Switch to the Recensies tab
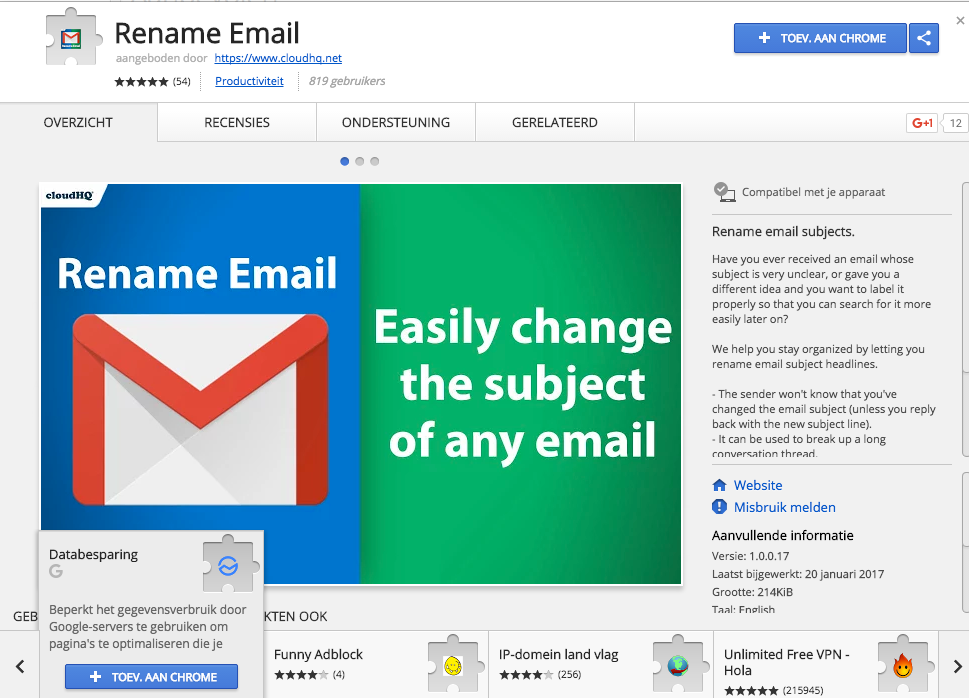 [237, 122]
